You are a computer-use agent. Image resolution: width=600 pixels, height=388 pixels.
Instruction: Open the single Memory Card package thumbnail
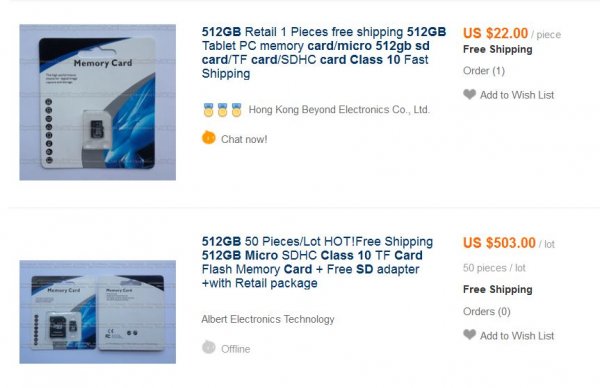[x=98, y=102]
